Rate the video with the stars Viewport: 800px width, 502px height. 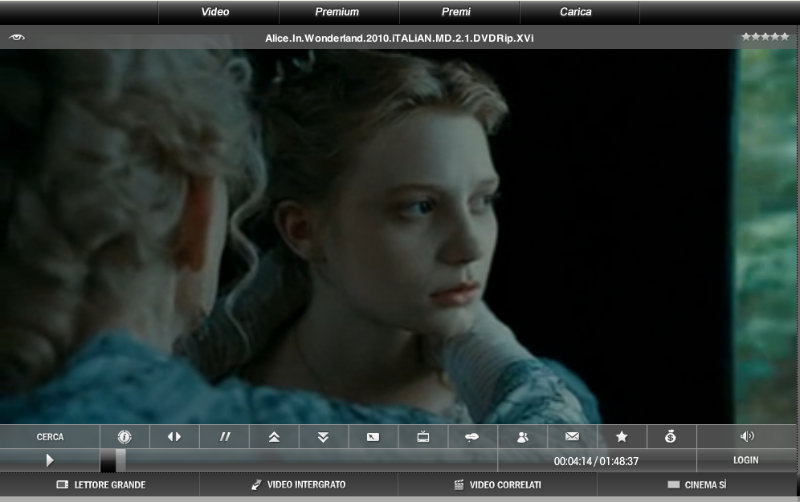pyautogui.click(x=765, y=37)
